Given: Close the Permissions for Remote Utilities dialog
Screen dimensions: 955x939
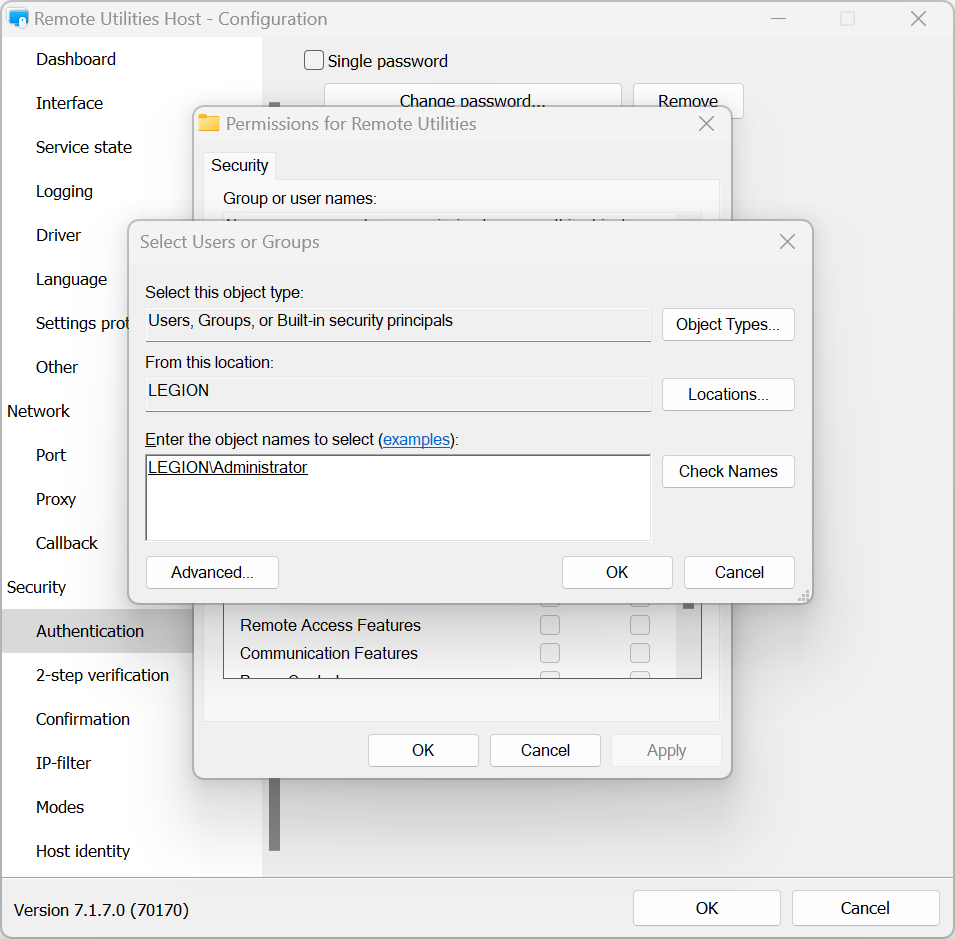Looking at the screenshot, I should 706,124.
